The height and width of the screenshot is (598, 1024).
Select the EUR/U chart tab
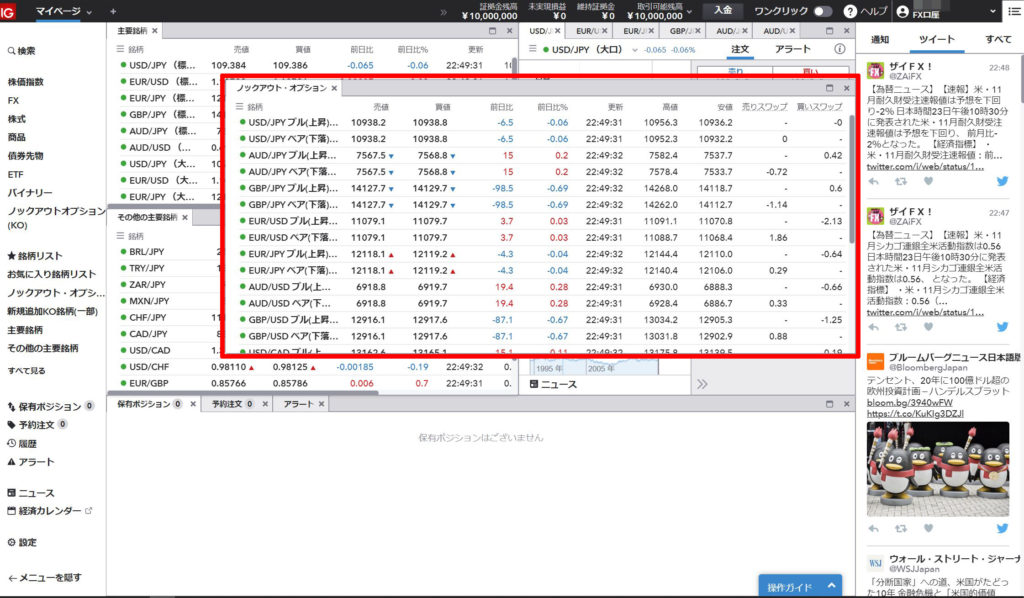click(x=590, y=31)
